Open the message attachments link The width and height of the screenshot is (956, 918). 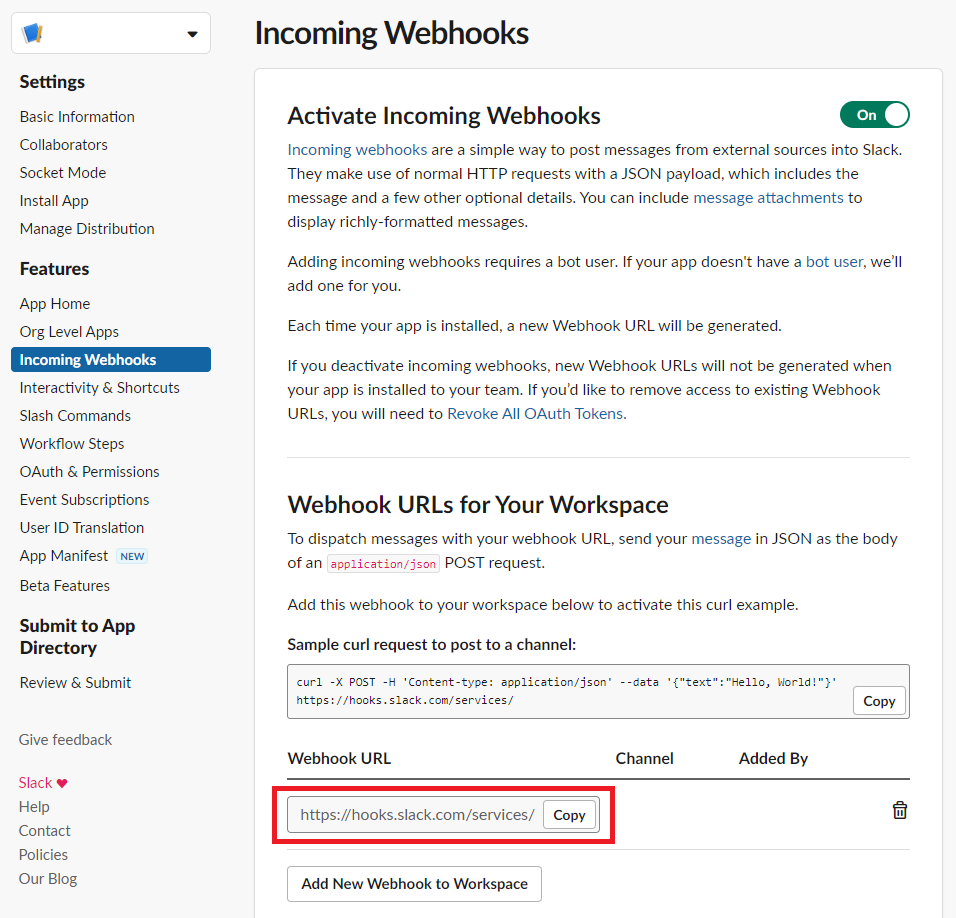point(768,198)
